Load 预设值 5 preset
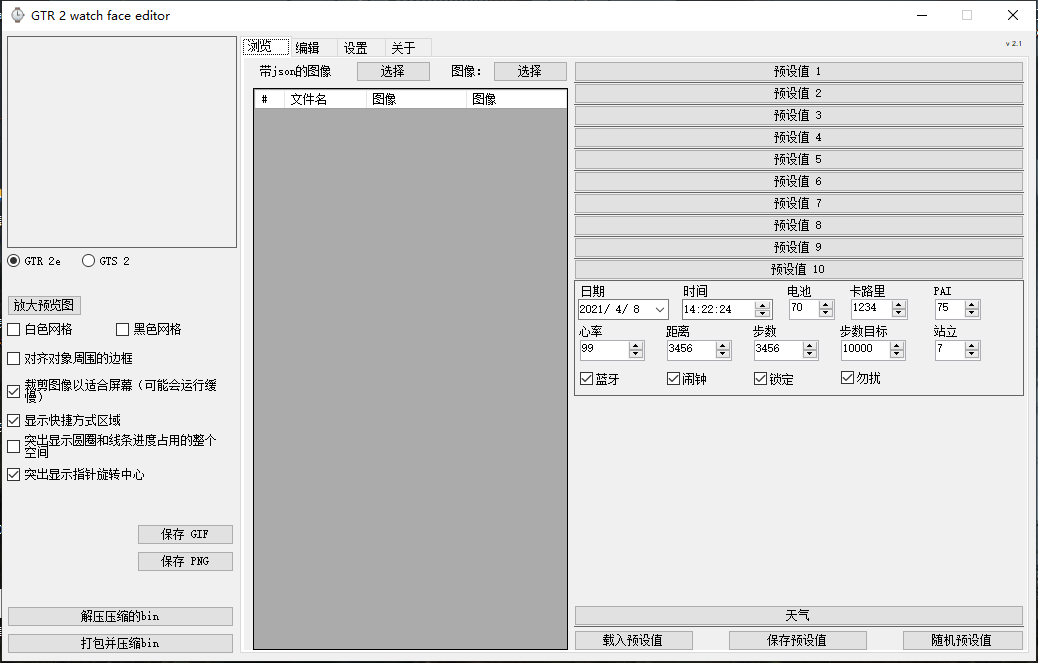1038x663 pixels. pos(798,159)
